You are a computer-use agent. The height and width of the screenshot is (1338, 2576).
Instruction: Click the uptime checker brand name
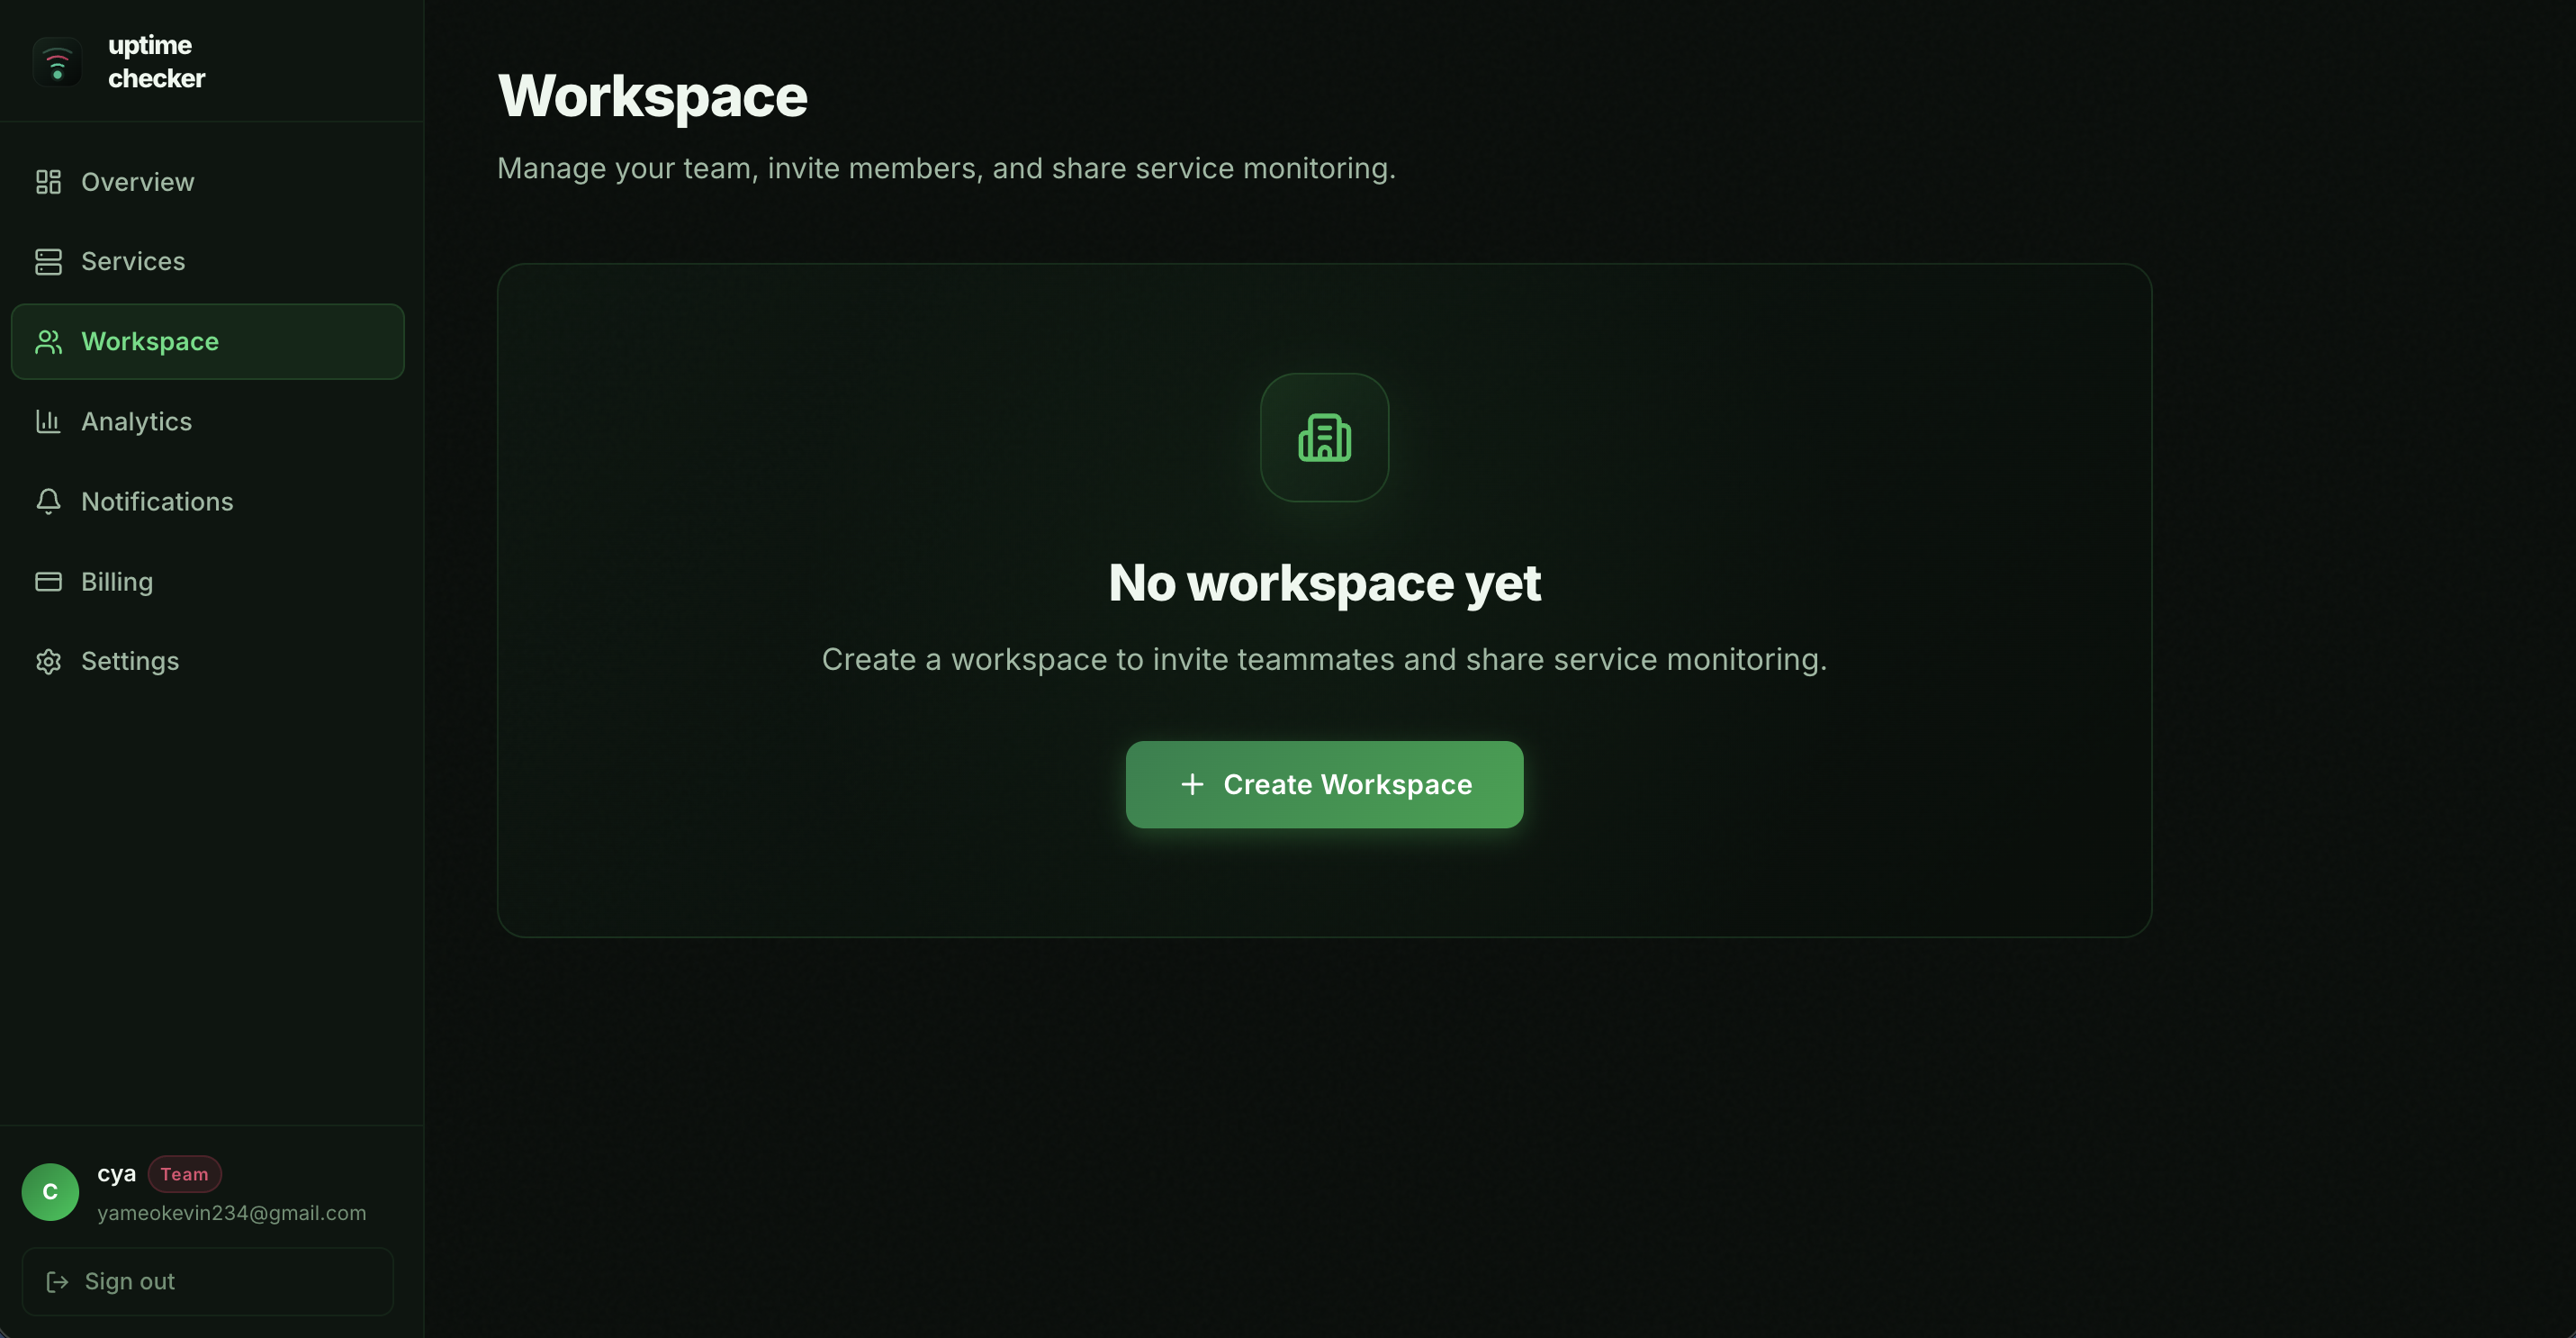pyautogui.click(x=156, y=62)
